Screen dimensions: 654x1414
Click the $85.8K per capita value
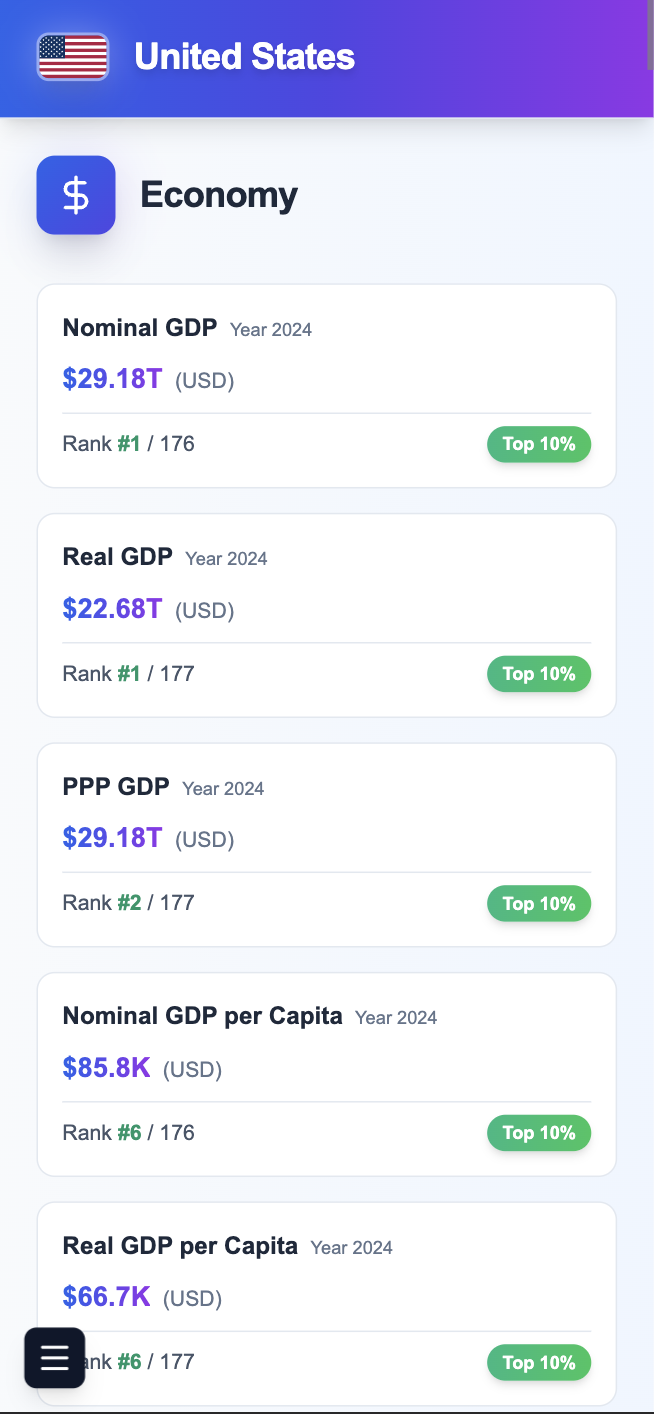tap(106, 1068)
